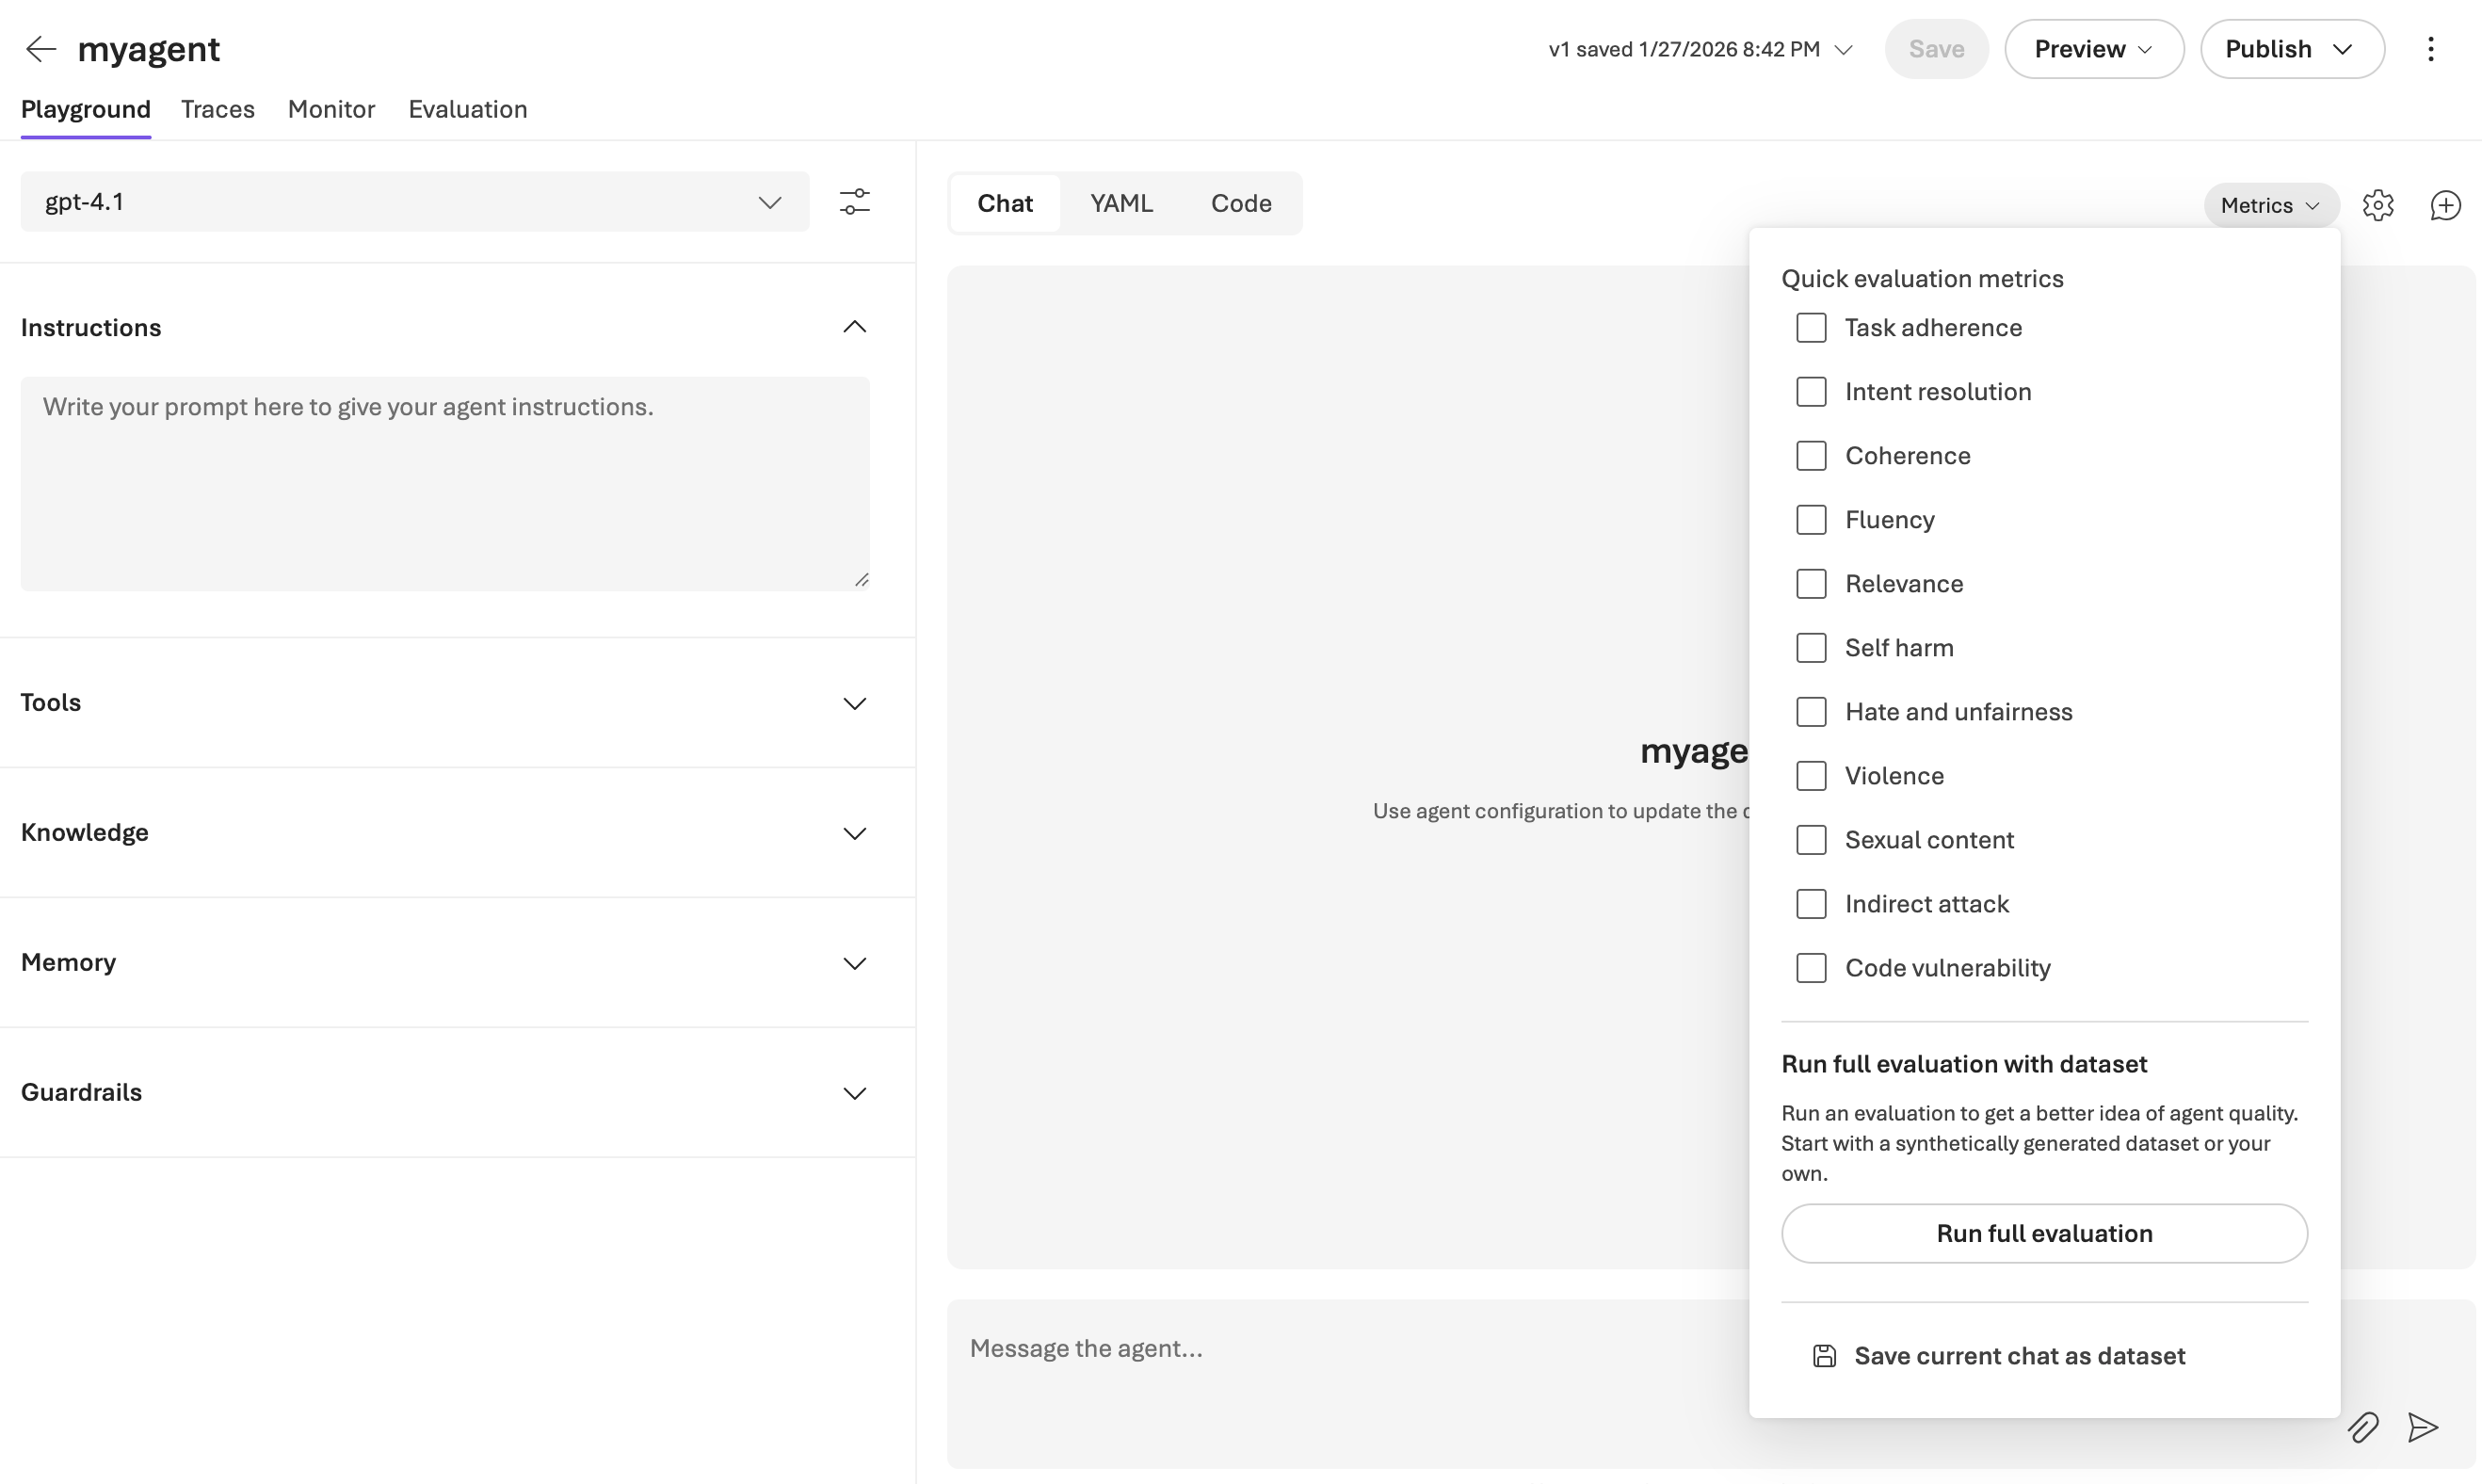Click Run full evaluation button
Image resolution: width=2482 pixels, height=1484 pixels.
(x=2044, y=1233)
